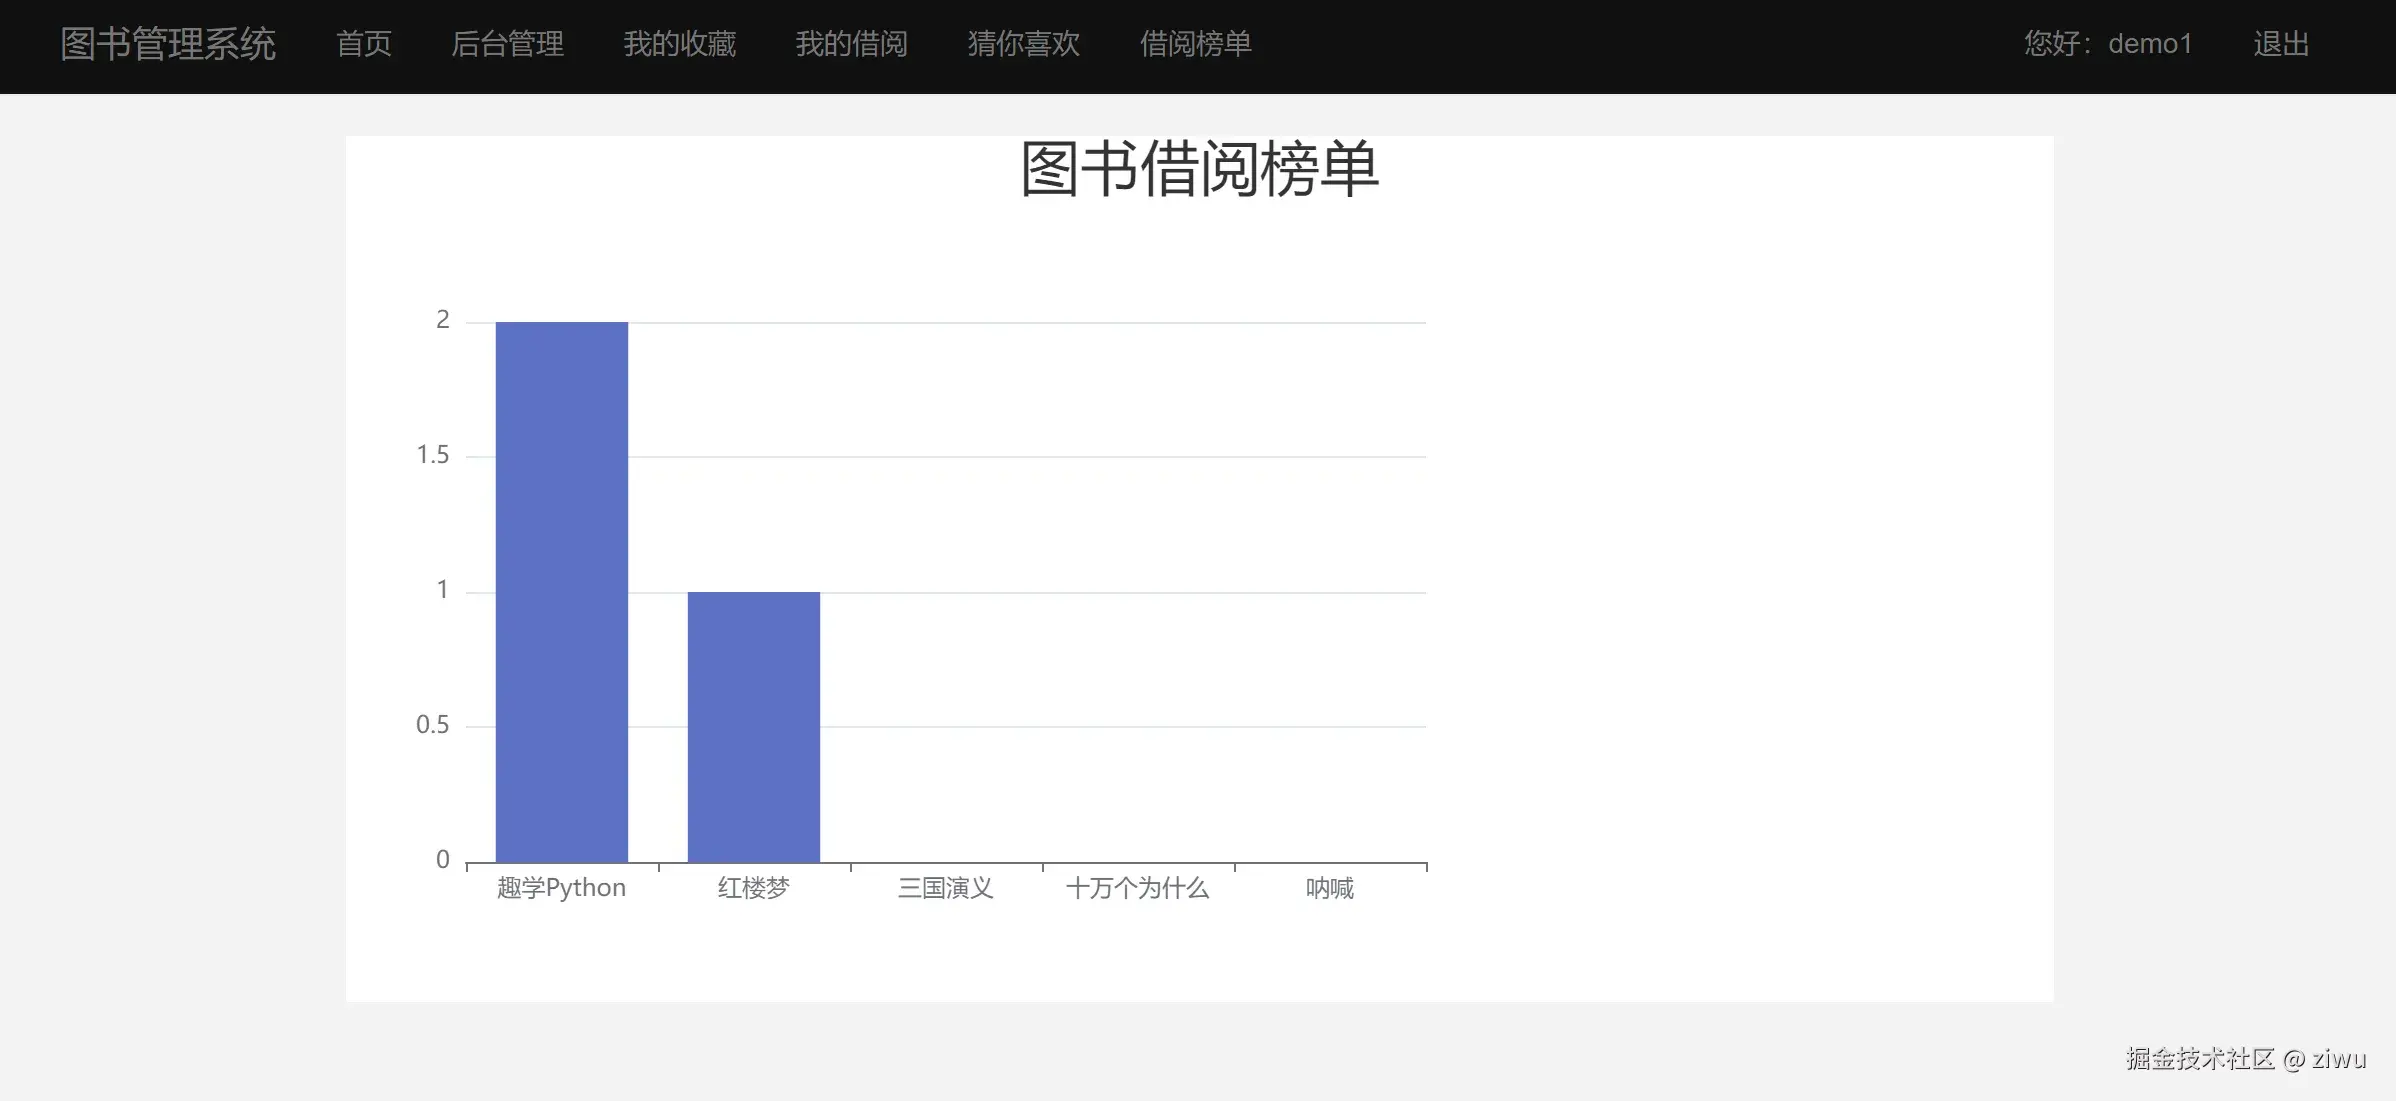Click the 您好：demo1 user label
Screen dimensions: 2396x1101
(2108, 44)
